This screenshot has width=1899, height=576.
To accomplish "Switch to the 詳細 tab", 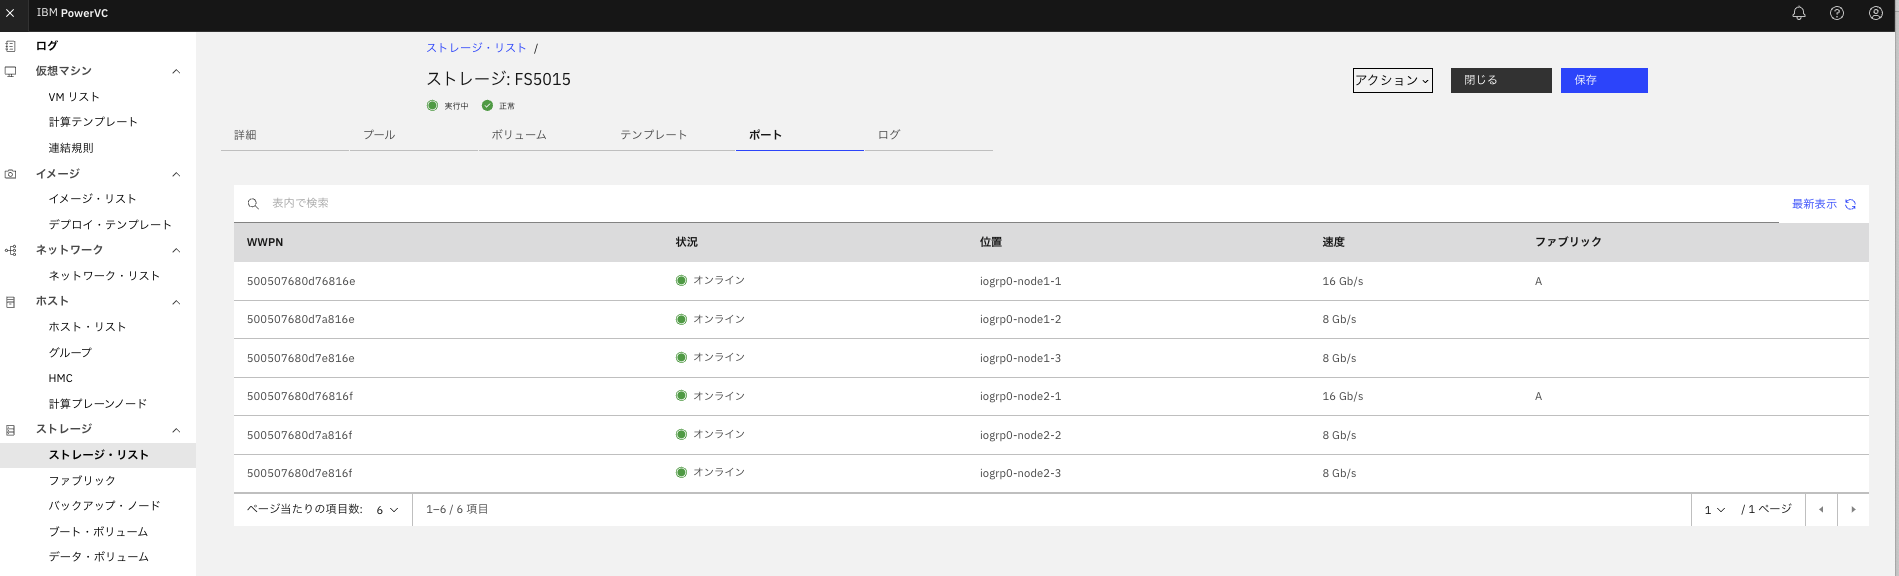I will coord(284,135).
